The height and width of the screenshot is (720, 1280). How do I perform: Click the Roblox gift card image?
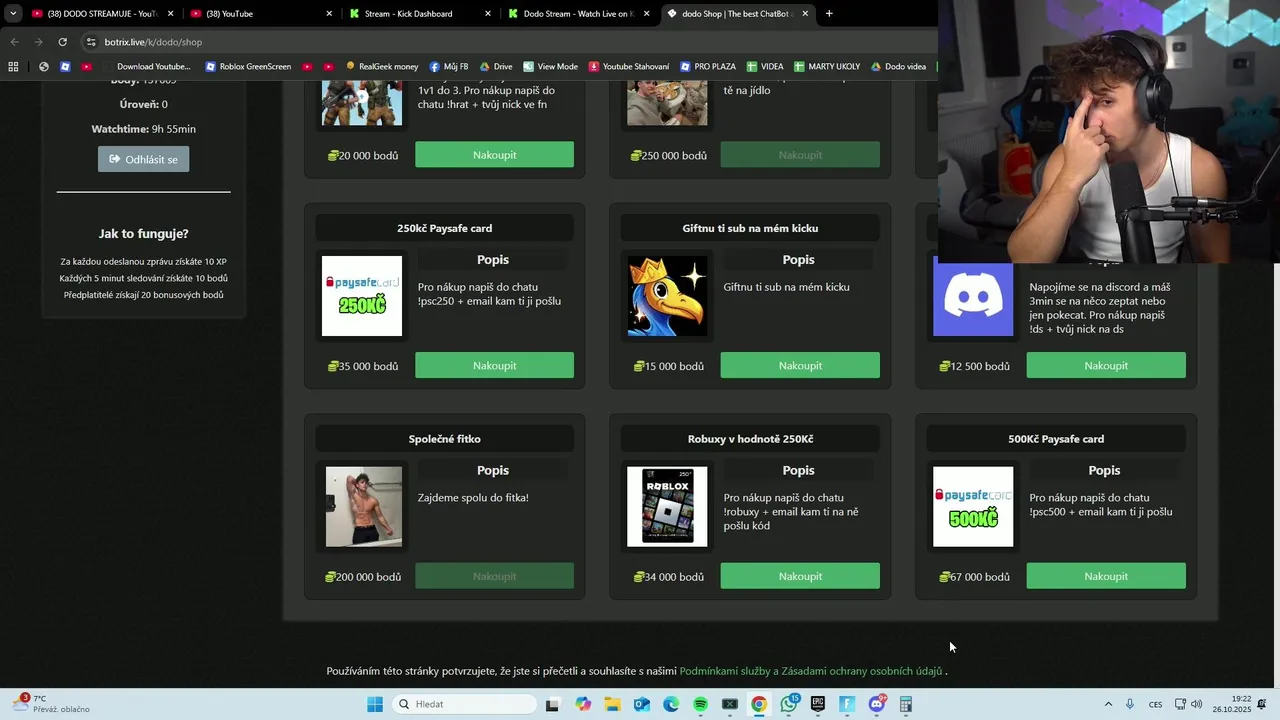point(667,507)
